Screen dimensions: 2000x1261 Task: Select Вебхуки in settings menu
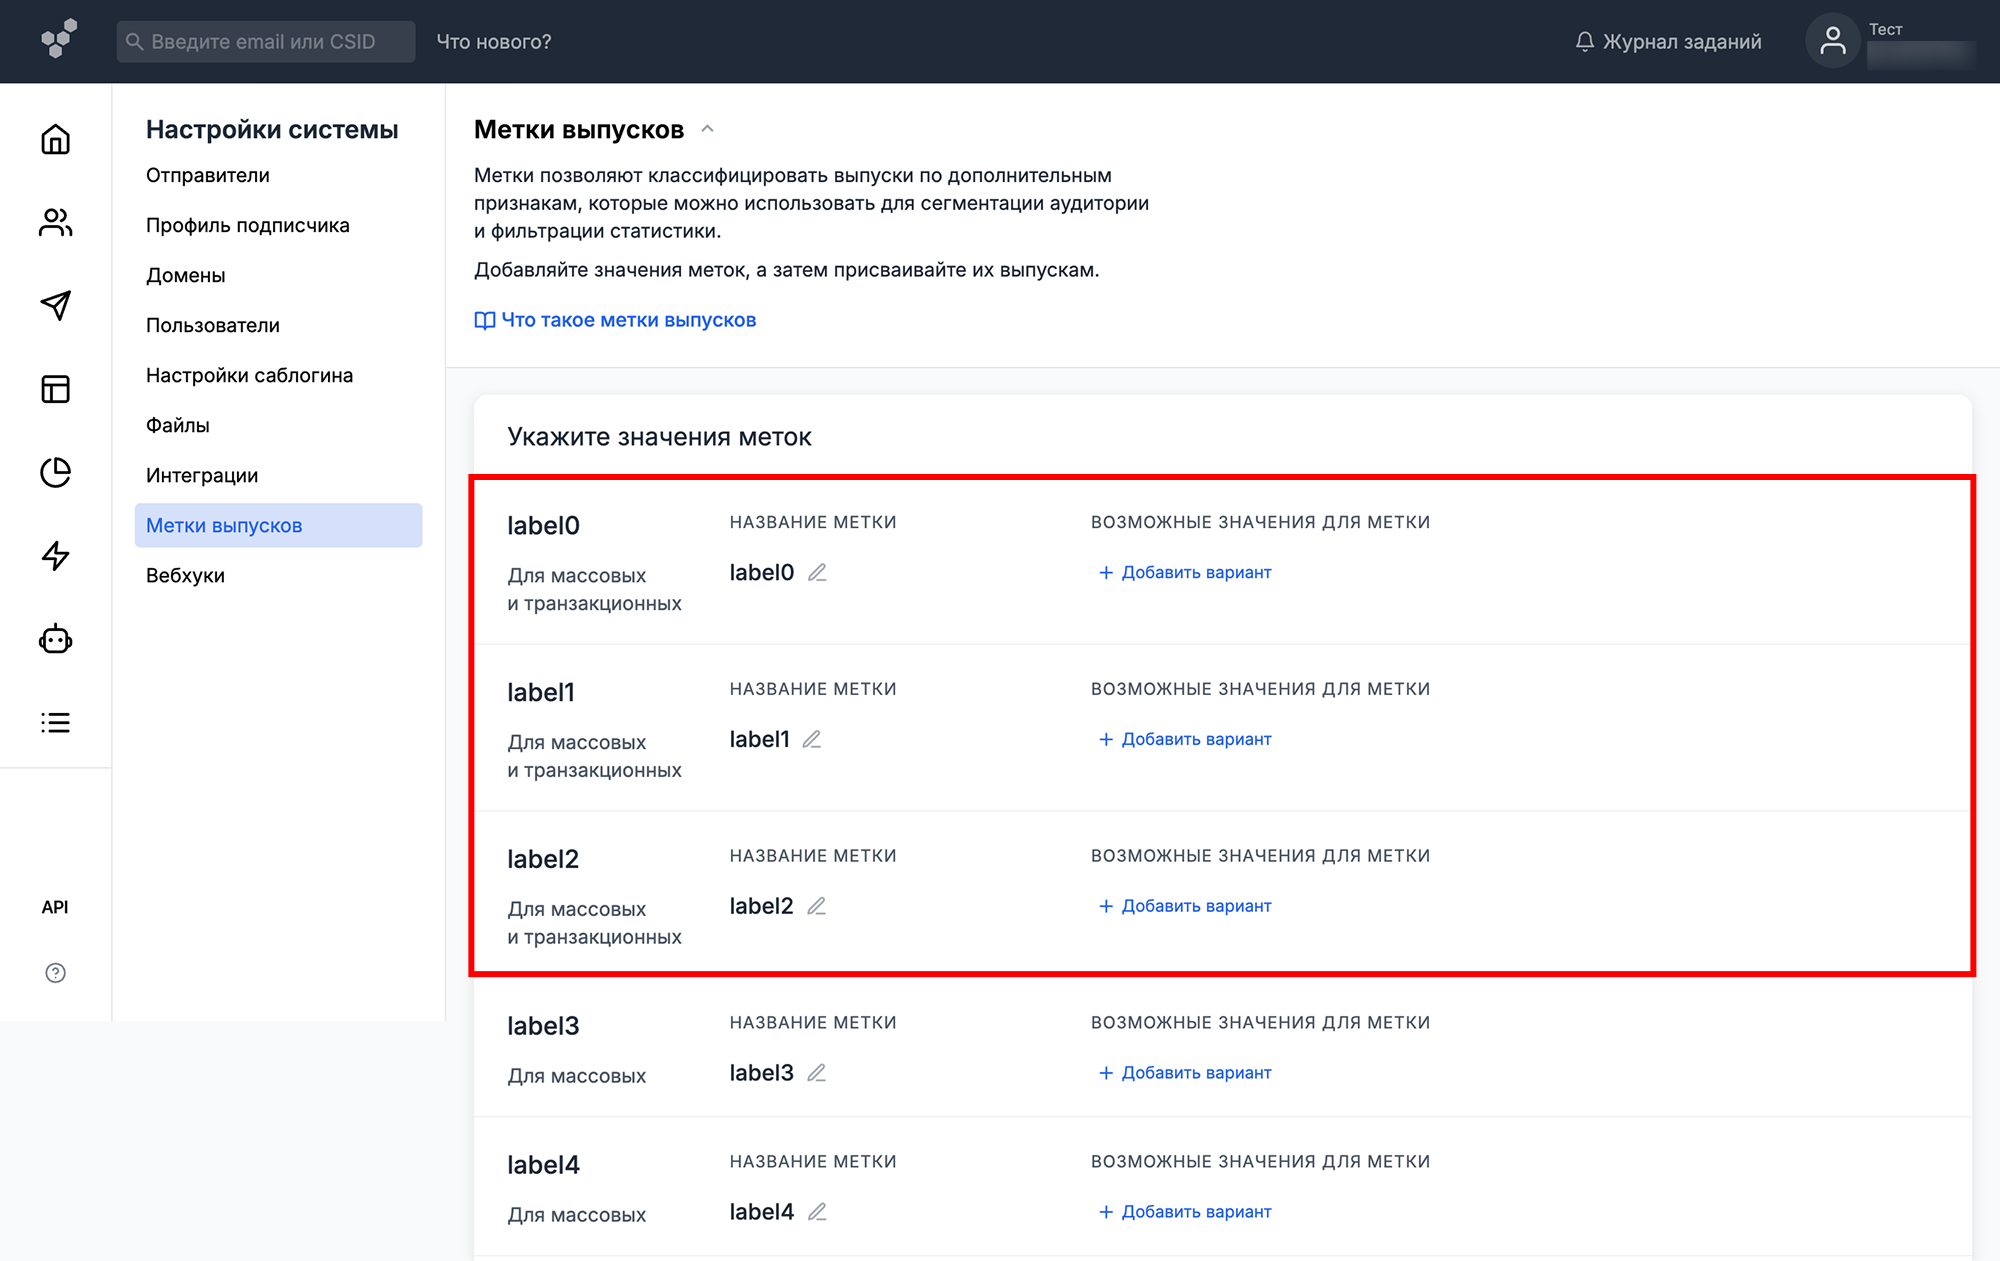pyautogui.click(x=185, y=575)
